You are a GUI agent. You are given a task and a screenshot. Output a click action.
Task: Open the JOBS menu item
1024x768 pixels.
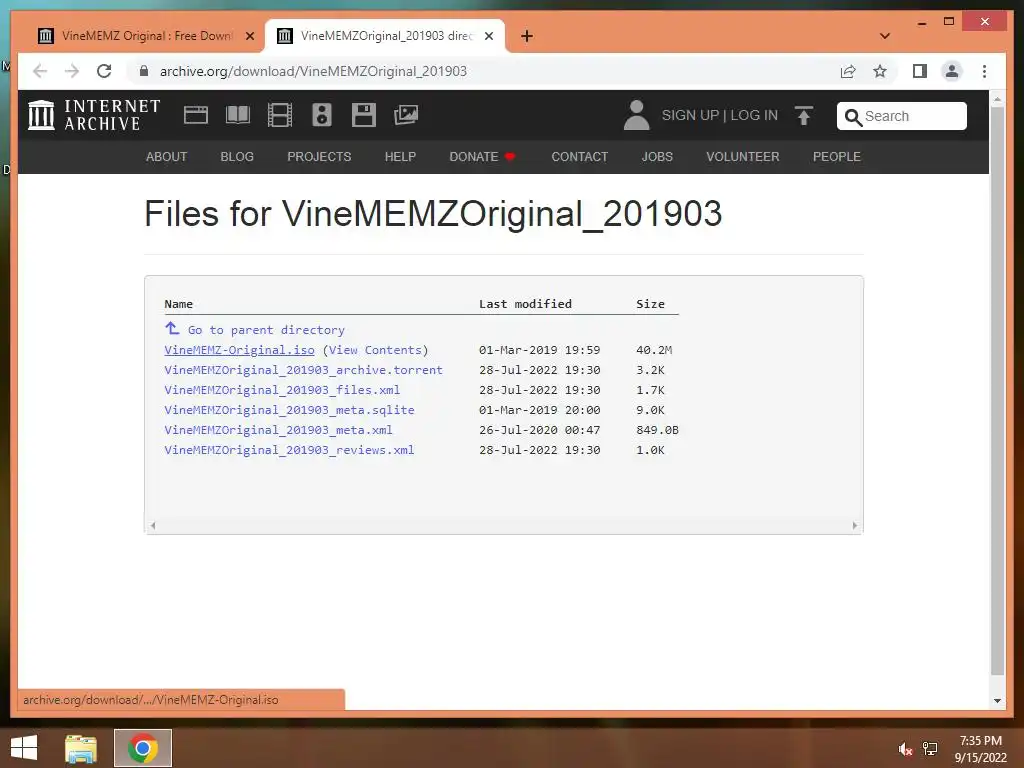tap(657, 157)
